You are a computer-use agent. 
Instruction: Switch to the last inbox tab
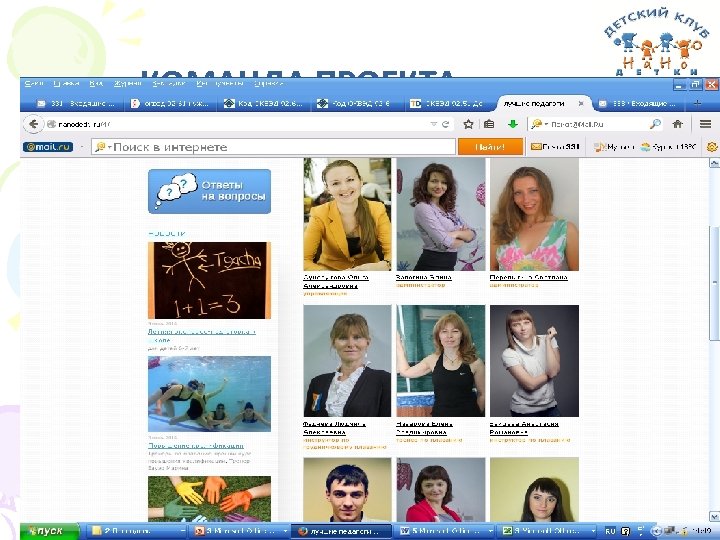638,104
